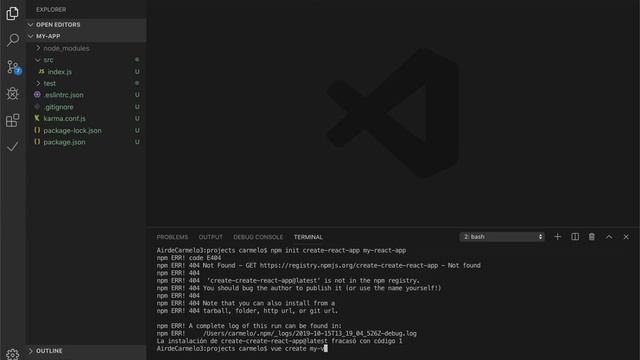The image size is (640, 360).
Task: Split the terminal pane
Action: click(575, 237)
